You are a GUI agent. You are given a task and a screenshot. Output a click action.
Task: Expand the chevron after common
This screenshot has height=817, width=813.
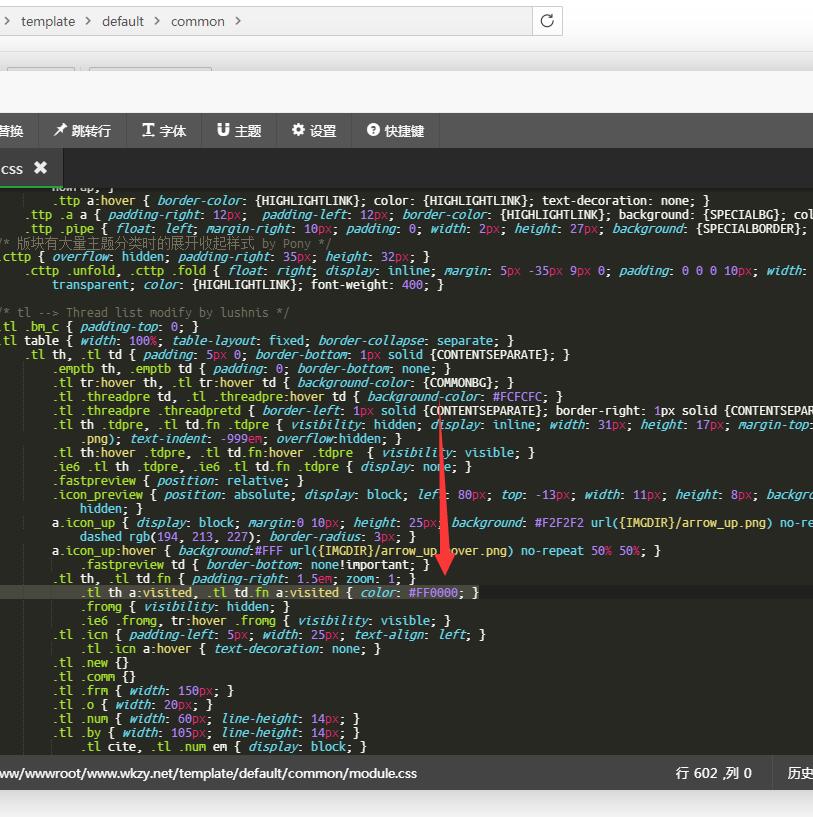238,21
